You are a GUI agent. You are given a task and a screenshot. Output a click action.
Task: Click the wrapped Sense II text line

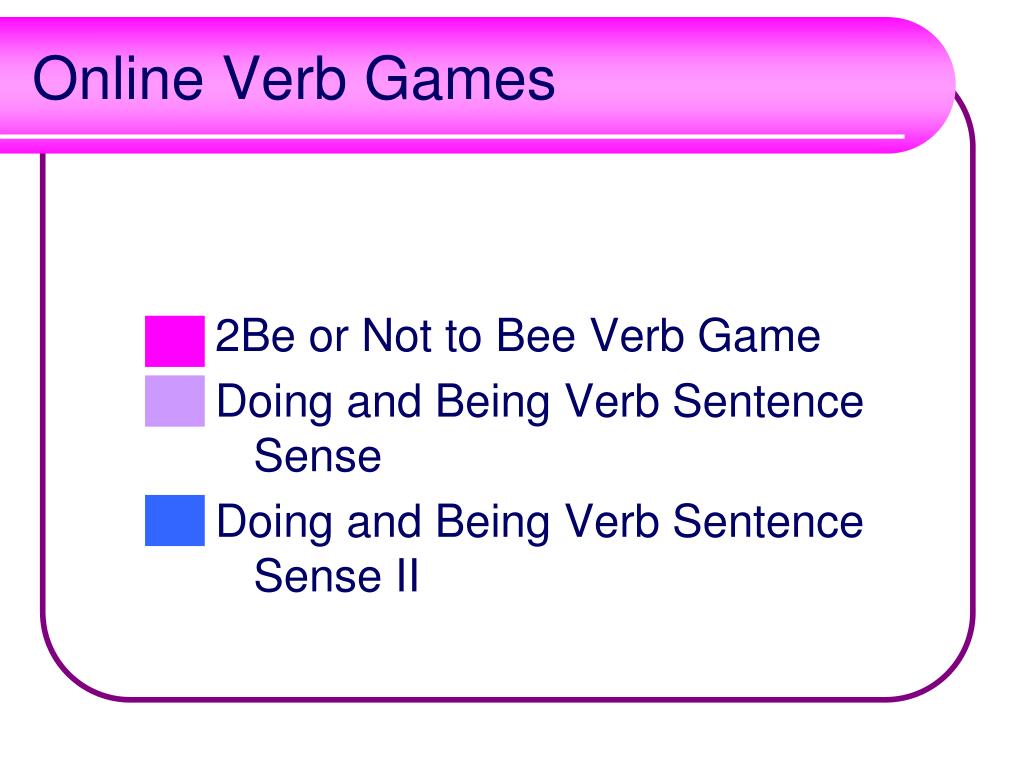336,575
